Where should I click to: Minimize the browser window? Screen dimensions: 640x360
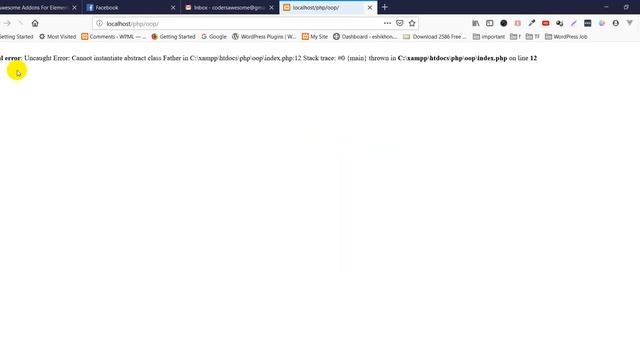click(x=606, y=7)
